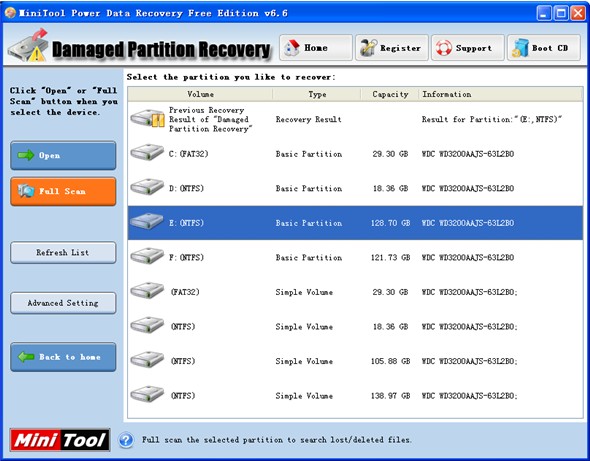Click the 128.70 GB capacity cell

[x=390, y=223]
